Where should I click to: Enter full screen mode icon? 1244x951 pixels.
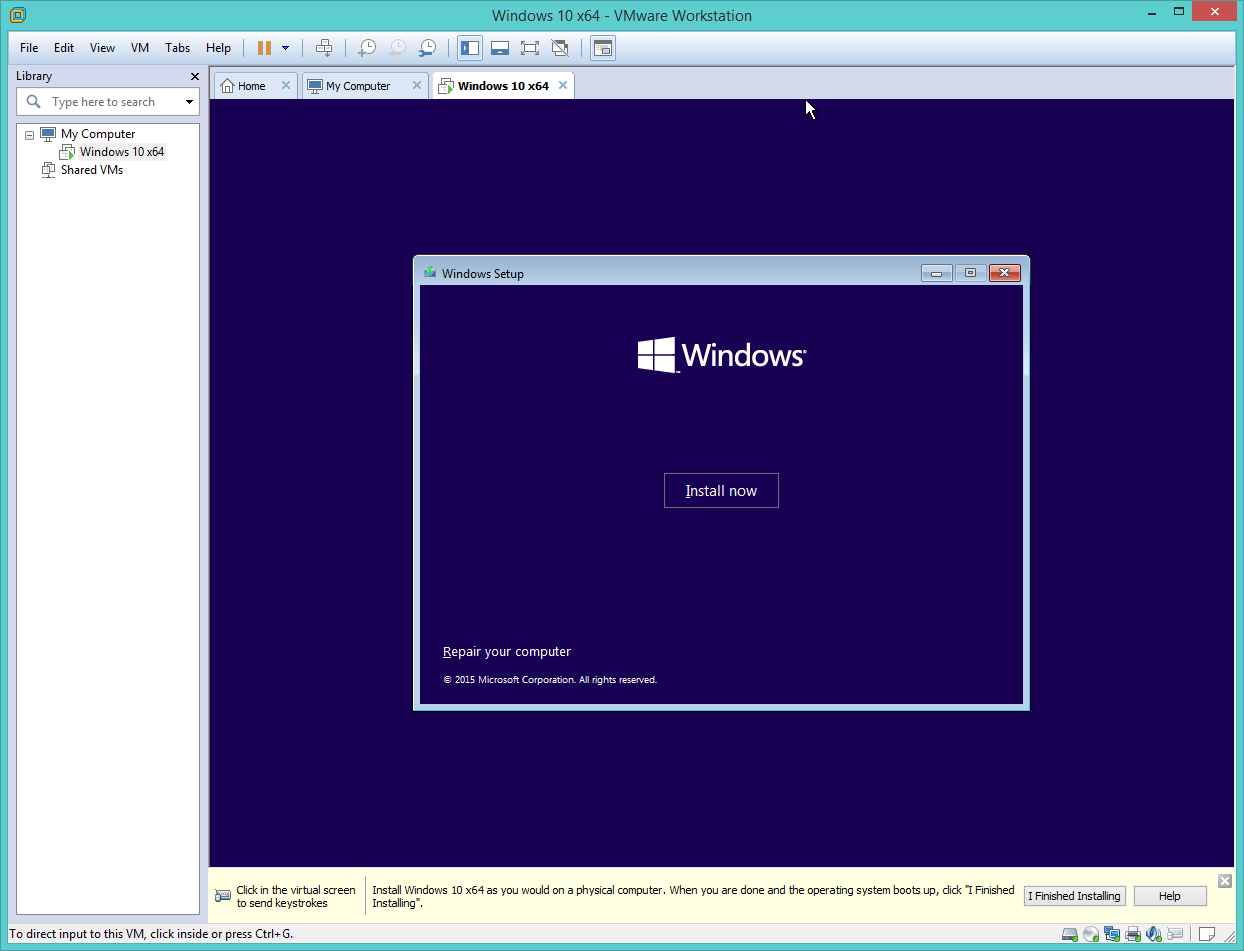click(x=530, y=48)
